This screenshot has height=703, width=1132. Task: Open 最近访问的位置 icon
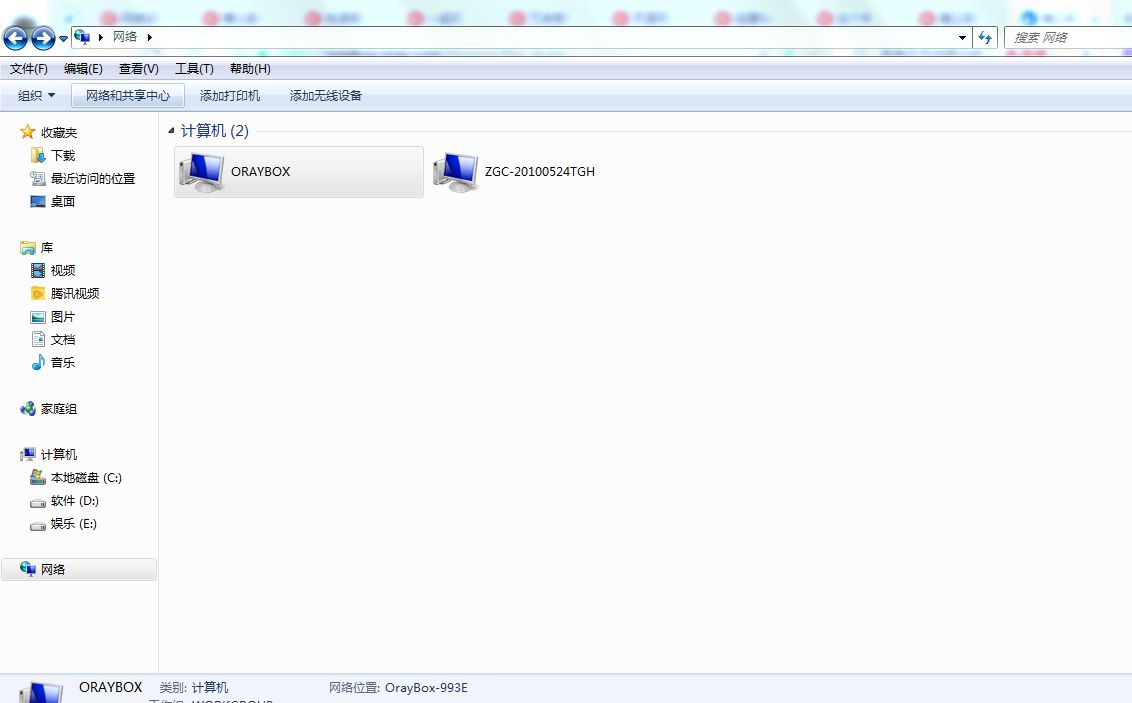pos(38,178)
